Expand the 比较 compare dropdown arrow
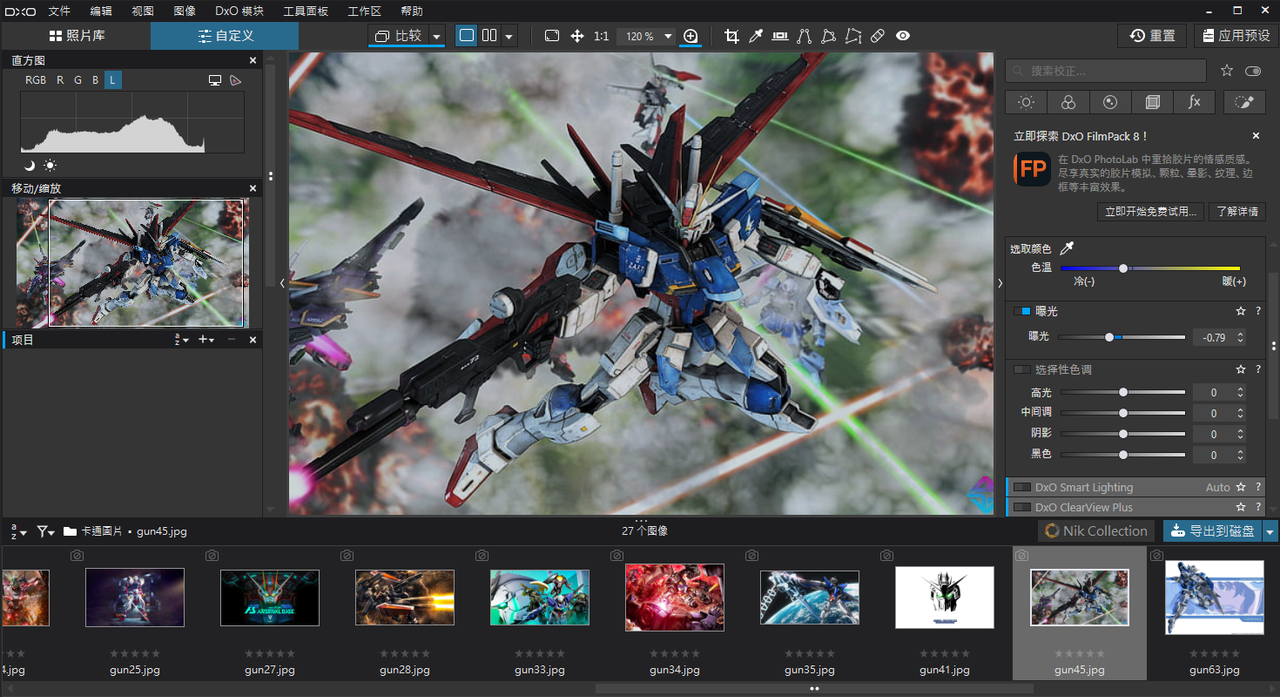This screenshot has width=1280, height=697. pyautogui.click(x=437, y=36)
